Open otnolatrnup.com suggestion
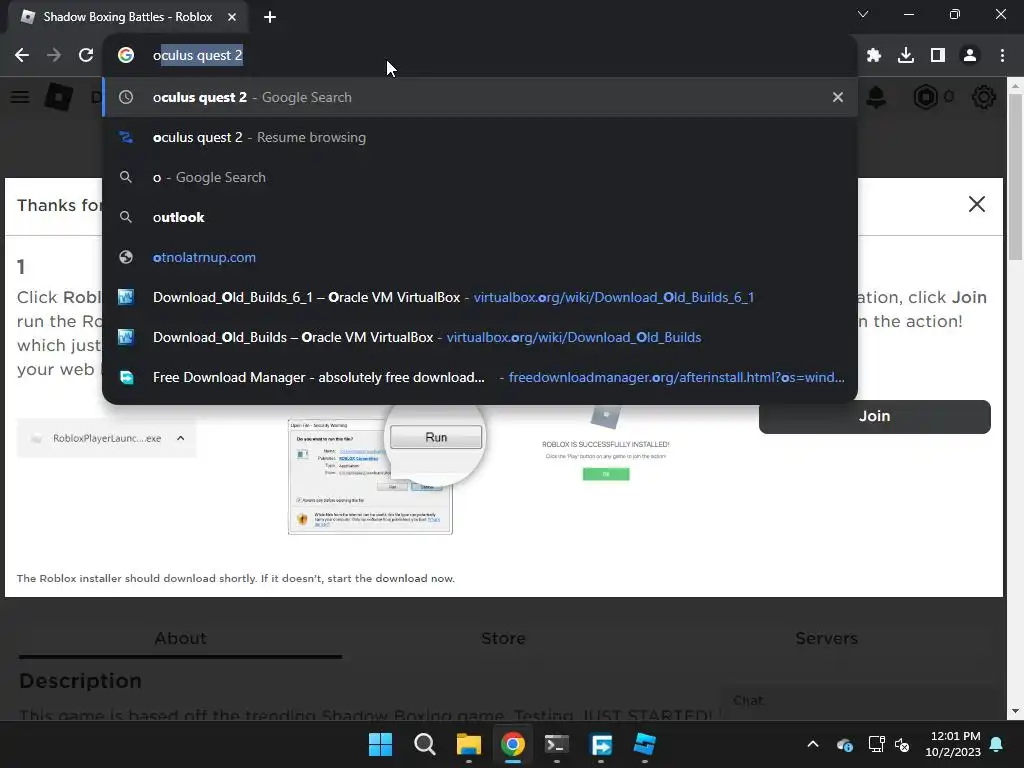 click(x=480, y=257)
